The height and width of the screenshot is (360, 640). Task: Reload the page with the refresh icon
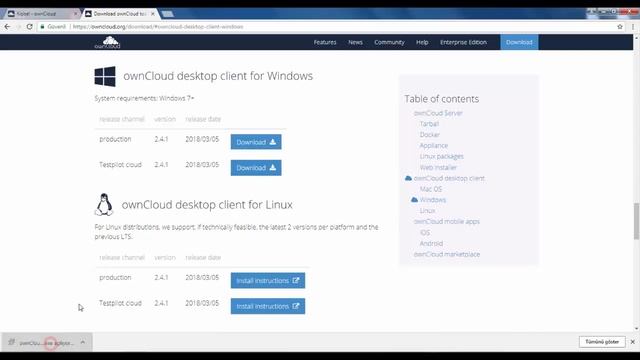(29, 27)
